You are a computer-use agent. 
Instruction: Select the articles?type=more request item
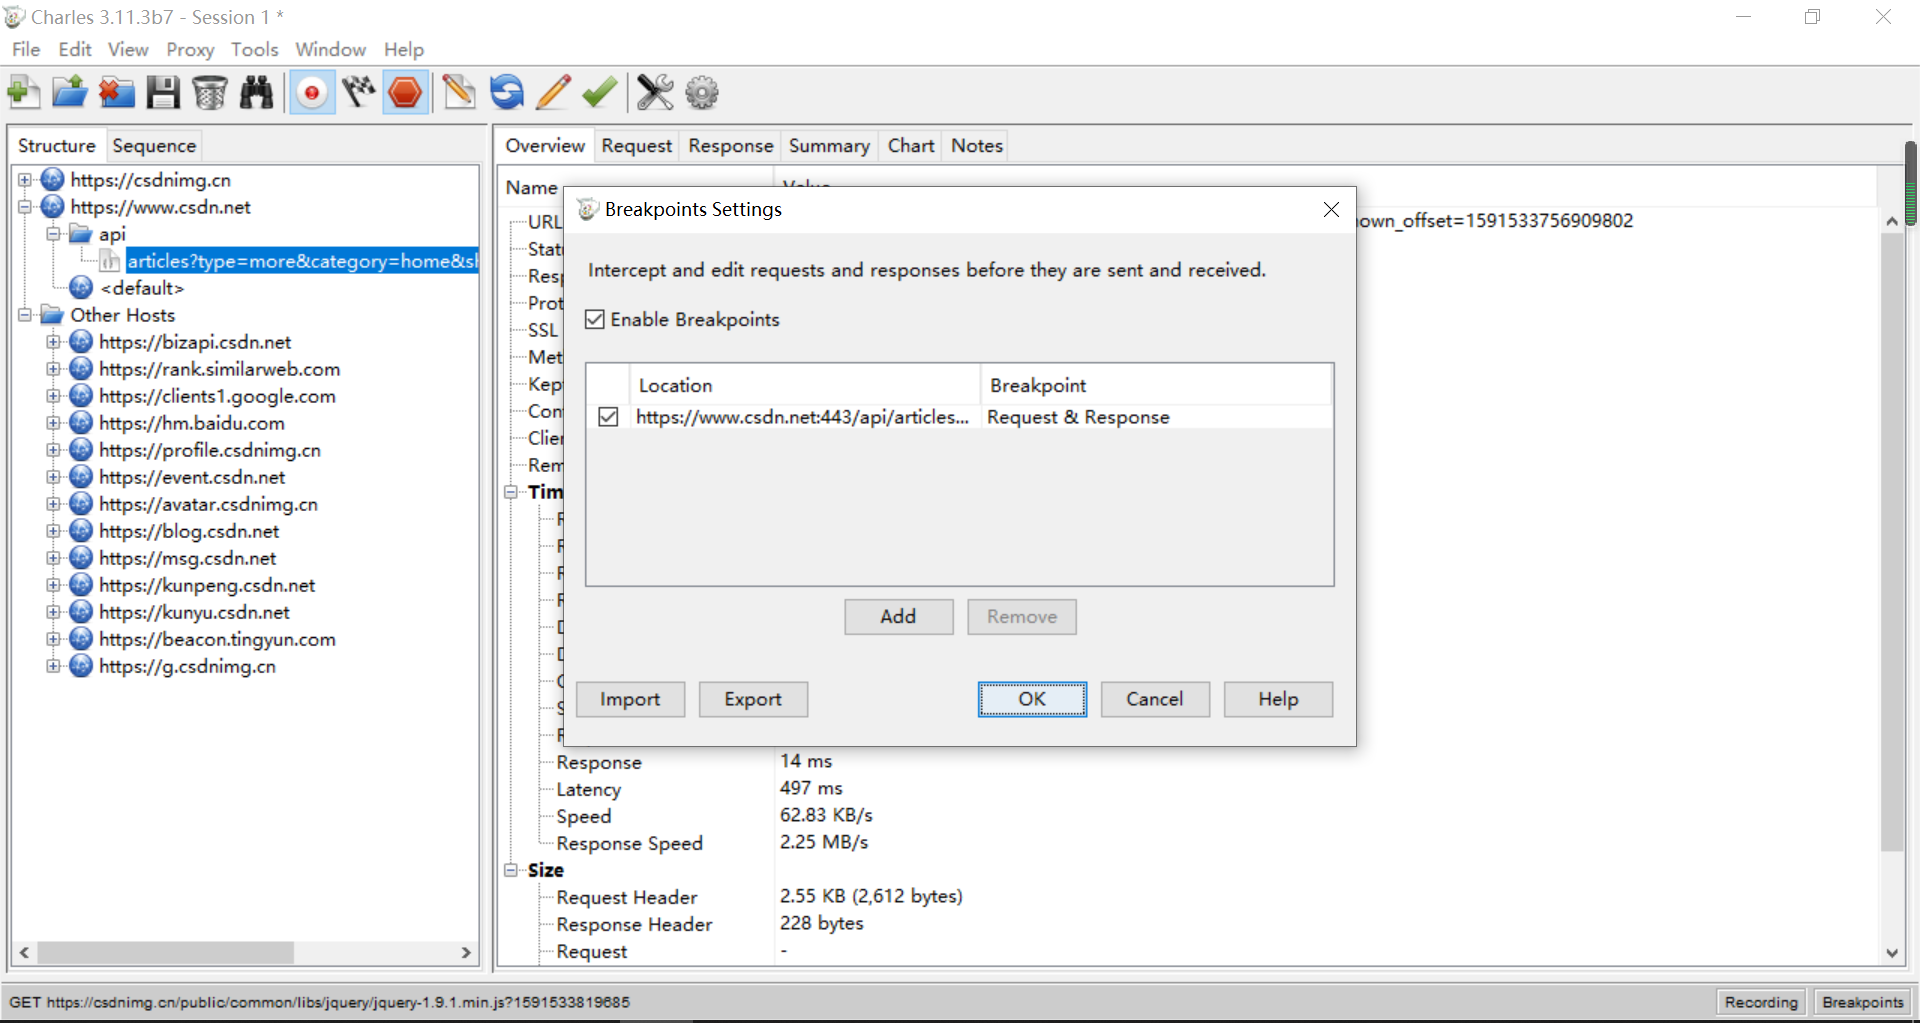tap(302, 261)
